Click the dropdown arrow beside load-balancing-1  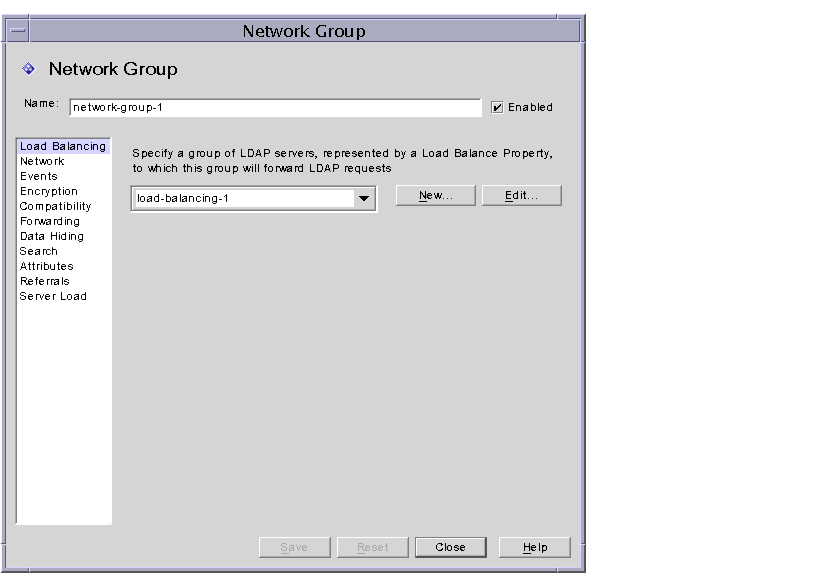click(x=364, y=197)
